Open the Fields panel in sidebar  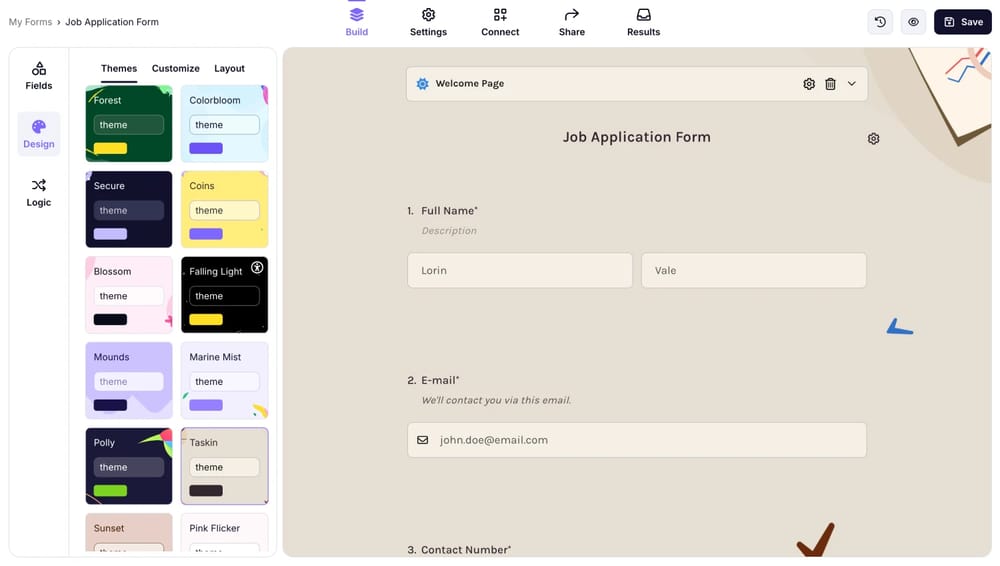coord(39,76)
